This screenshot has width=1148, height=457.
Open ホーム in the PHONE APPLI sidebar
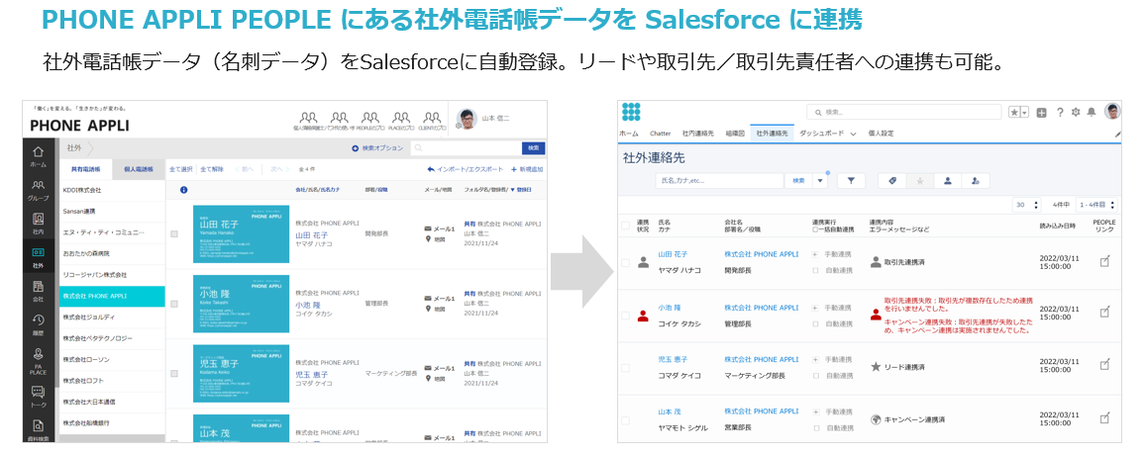[x=38, y=157]
